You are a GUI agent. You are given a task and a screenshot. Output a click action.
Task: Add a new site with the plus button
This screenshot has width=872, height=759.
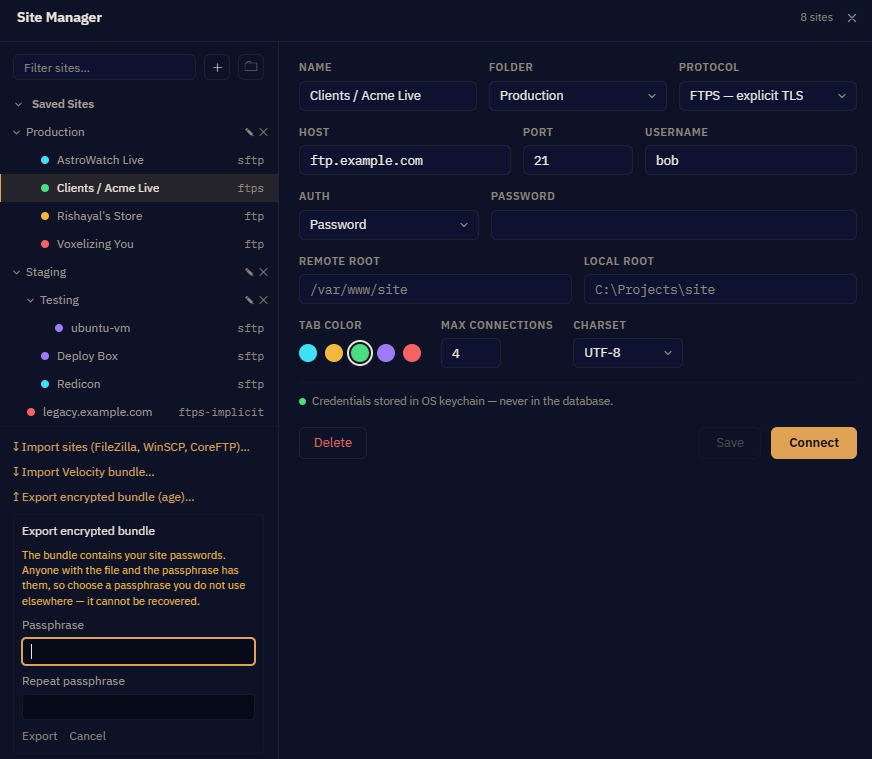[x=217, y=67]
